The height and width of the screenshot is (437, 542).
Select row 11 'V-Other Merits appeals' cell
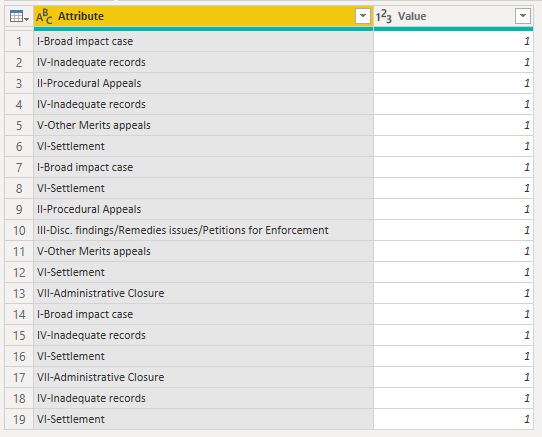tap(204, 251)
